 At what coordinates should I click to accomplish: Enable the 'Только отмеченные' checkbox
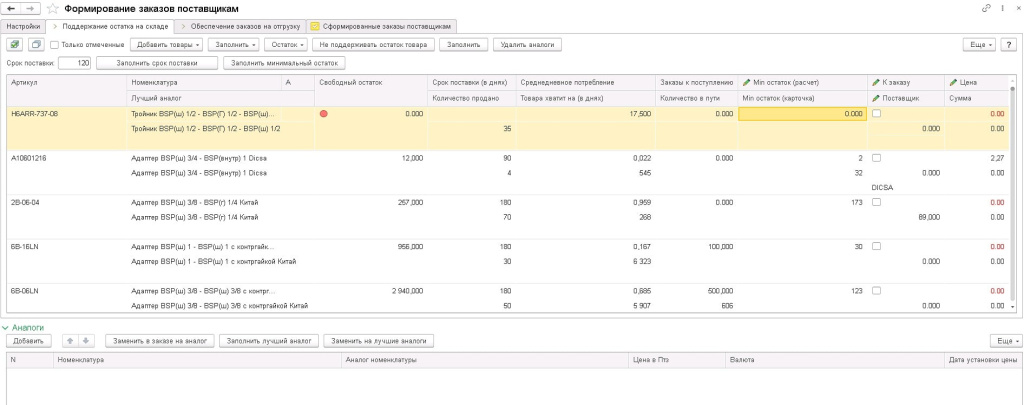point(55,45)
